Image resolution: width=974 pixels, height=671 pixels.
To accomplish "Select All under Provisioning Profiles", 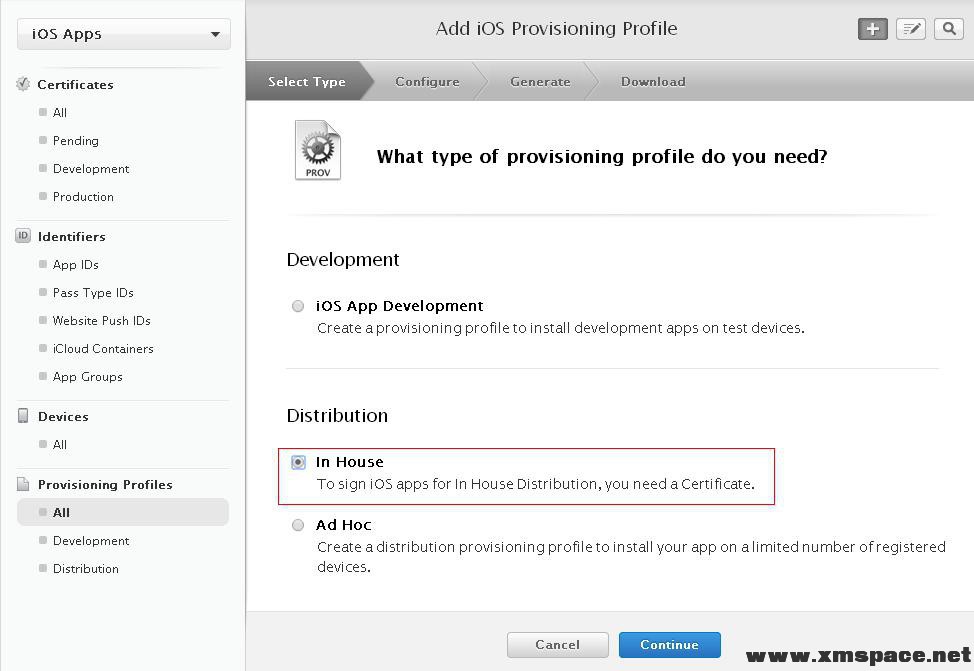I will pyautogui.click(x=123, y=513).
